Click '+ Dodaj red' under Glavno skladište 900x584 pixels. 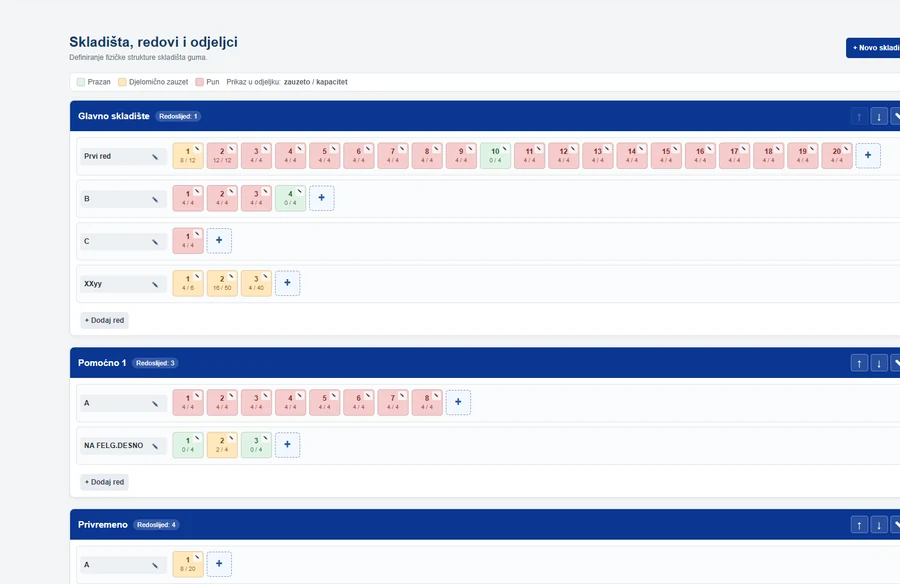tap(104, 320)
